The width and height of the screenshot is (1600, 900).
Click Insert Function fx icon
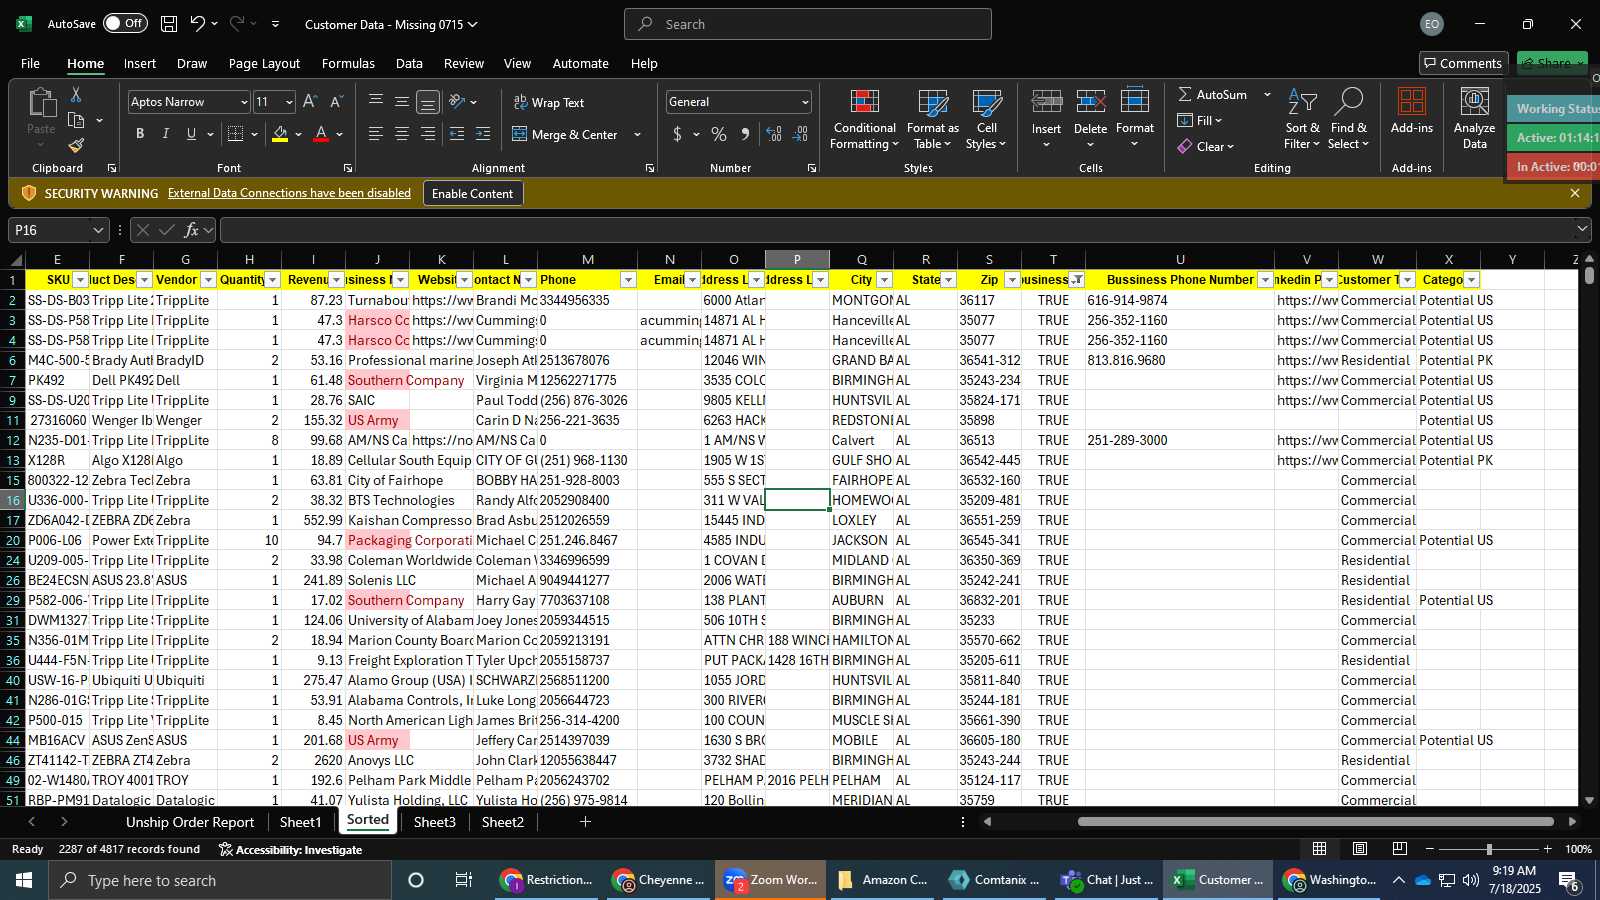191,230
